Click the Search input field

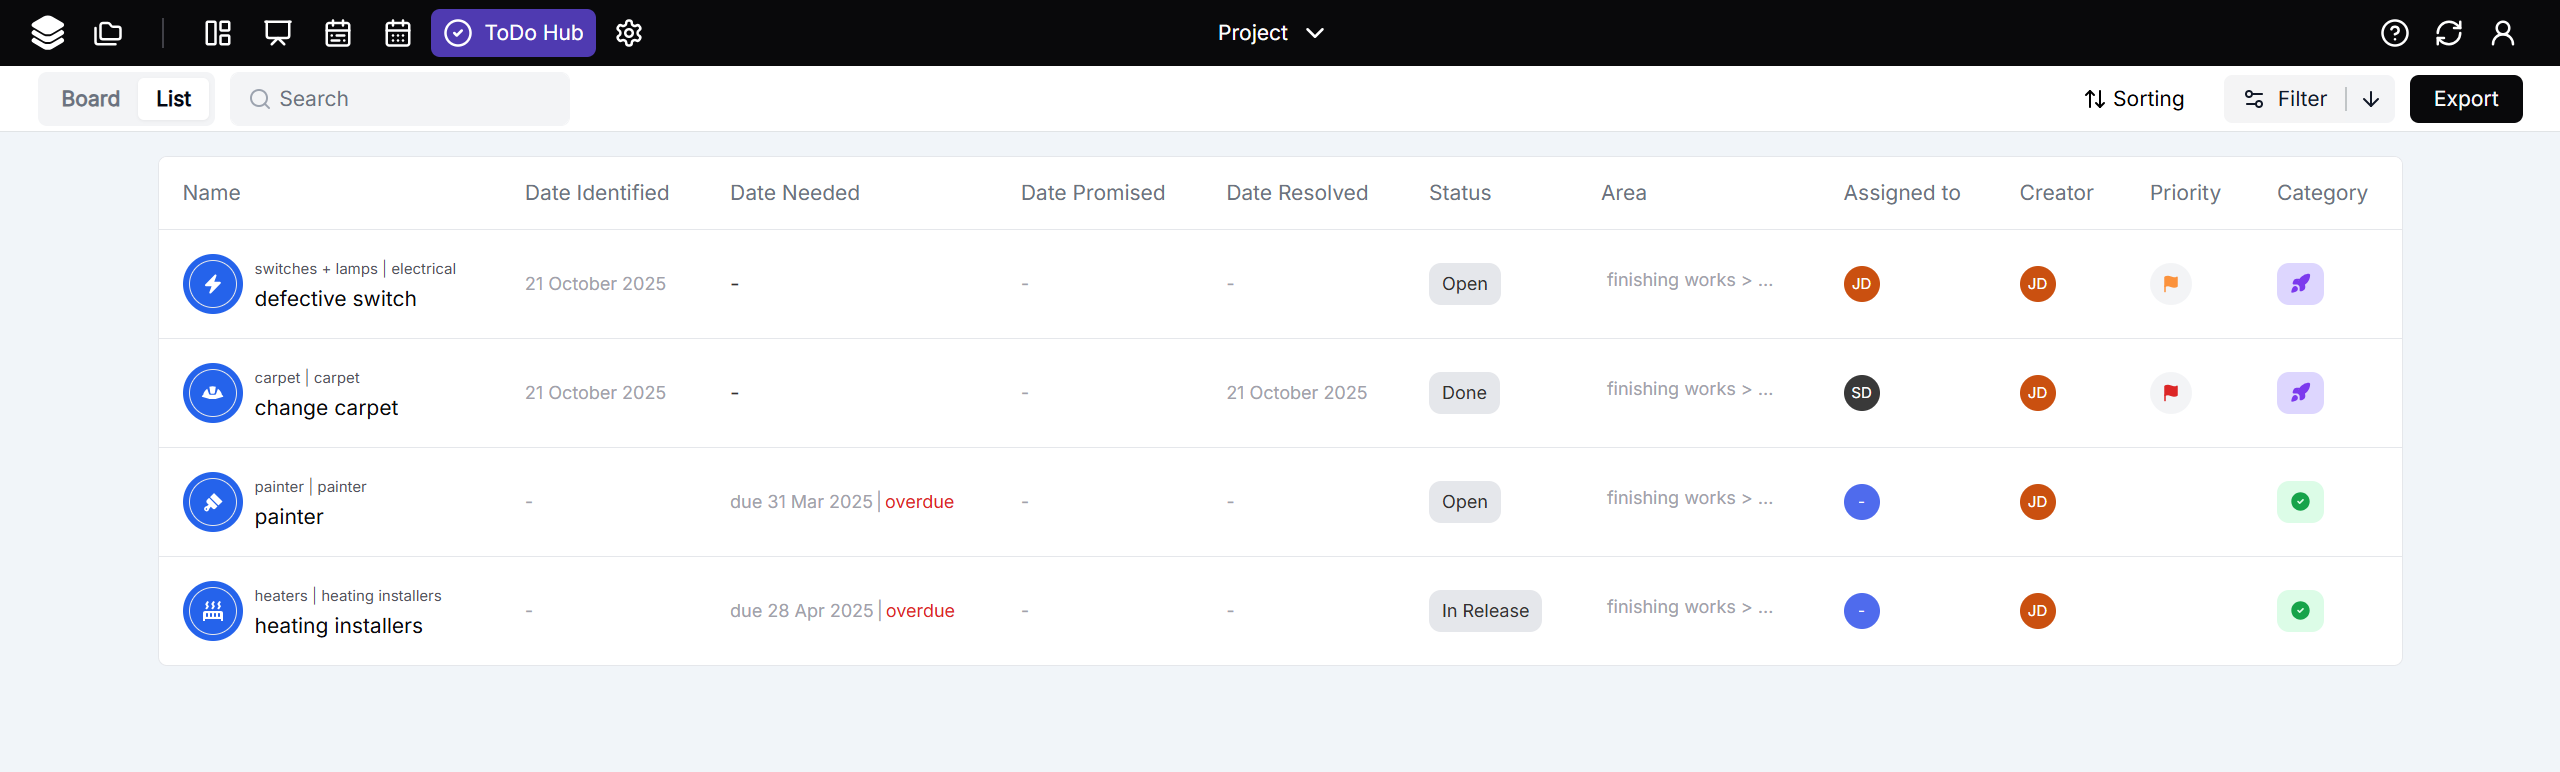point(400,99)
